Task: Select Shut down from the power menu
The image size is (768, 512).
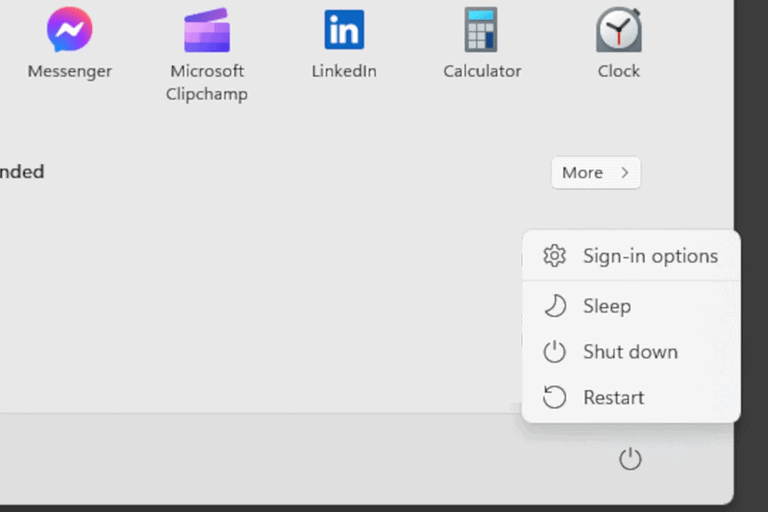Action: 630,352
